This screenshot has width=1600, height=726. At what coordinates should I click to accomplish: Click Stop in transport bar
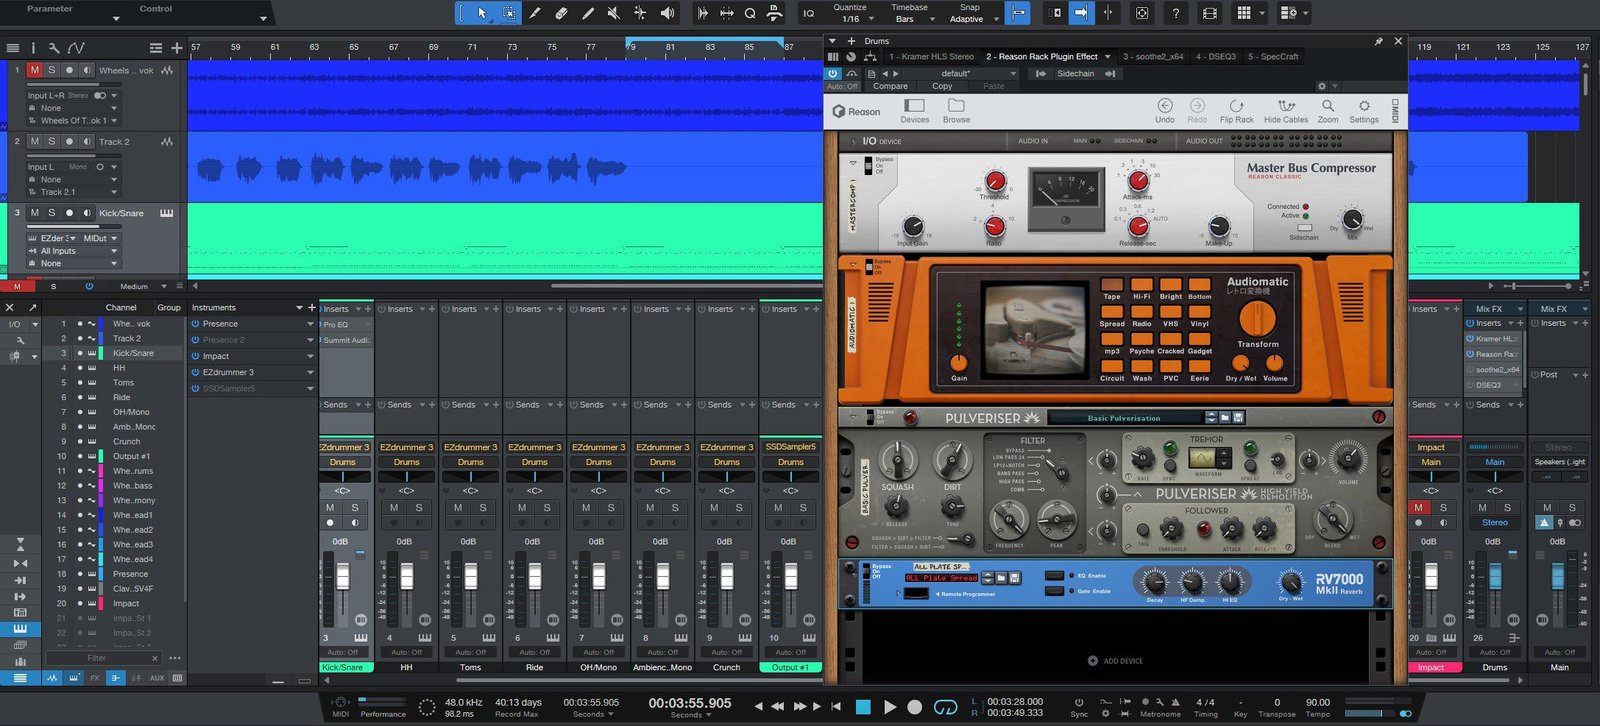tap(864, 706)
